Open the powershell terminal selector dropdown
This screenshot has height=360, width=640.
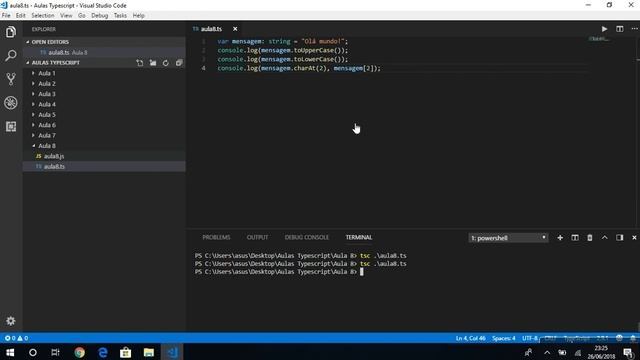(x=508, y=238)
